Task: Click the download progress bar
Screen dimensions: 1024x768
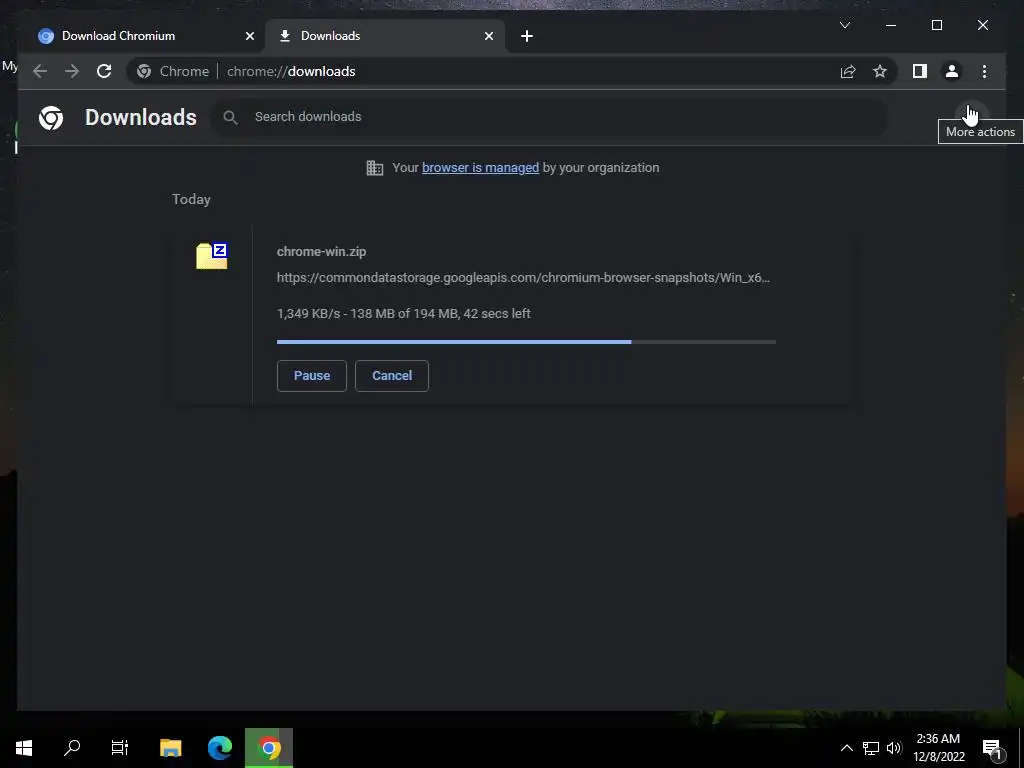Action: [526, 342]
